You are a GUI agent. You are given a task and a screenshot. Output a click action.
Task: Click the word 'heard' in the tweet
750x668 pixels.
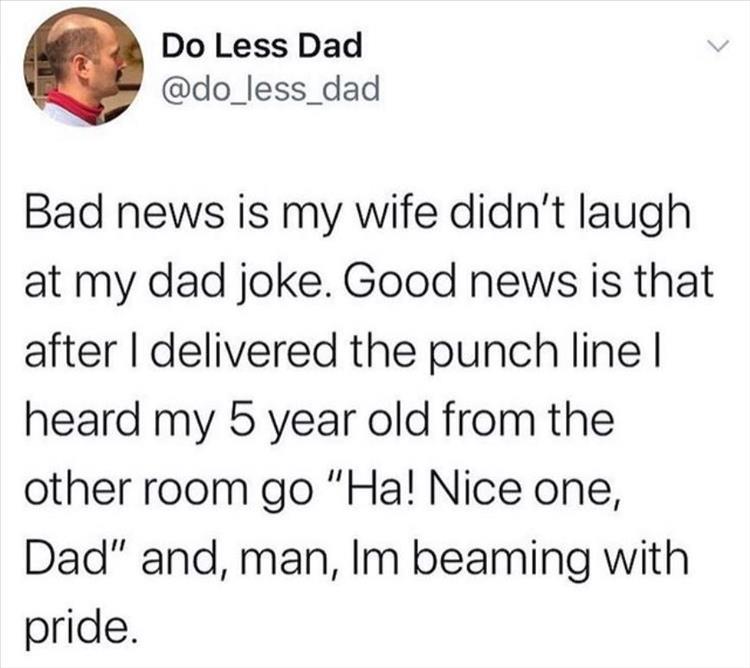pyautogui.click(x=82, y=419)
